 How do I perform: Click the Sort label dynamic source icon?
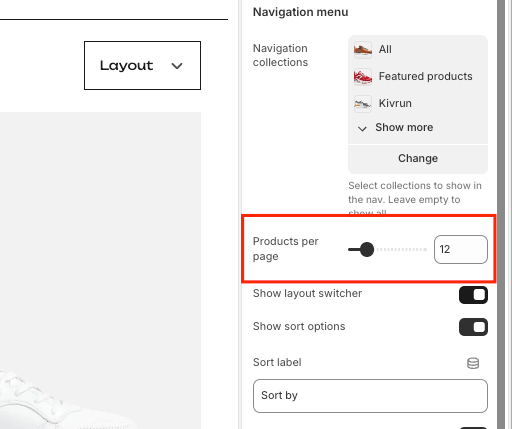click(x=473, y=363)
